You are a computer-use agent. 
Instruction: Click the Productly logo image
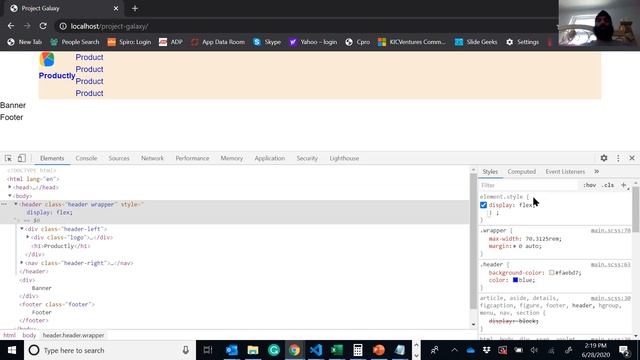click(x=47, y=59)
